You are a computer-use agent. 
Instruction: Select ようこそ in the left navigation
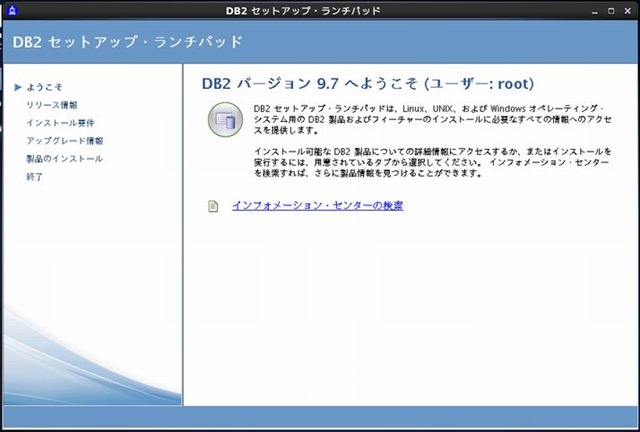pyautogui.click(x=44, y=87)
